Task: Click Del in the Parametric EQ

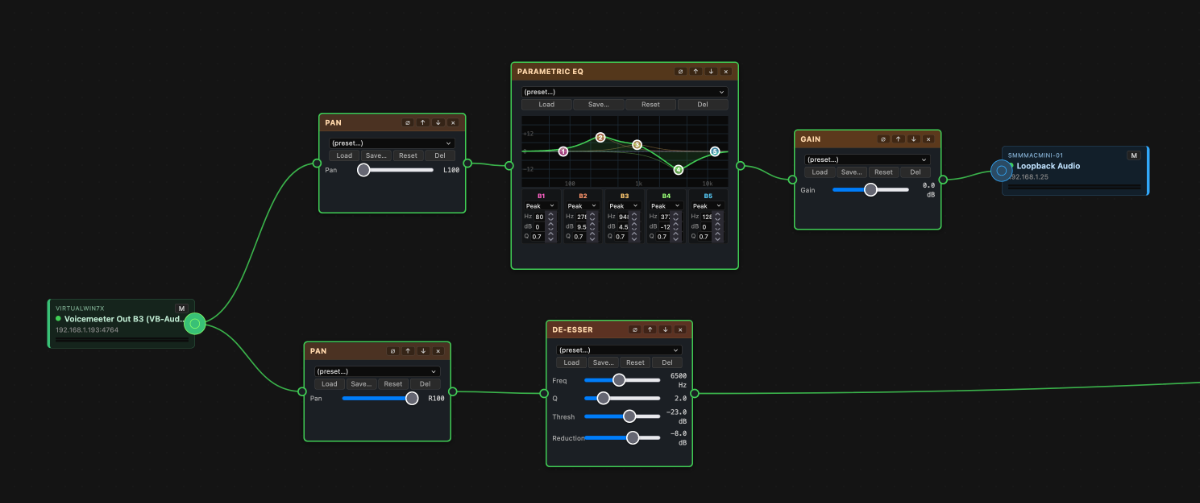Action: (x=703, y=104)
